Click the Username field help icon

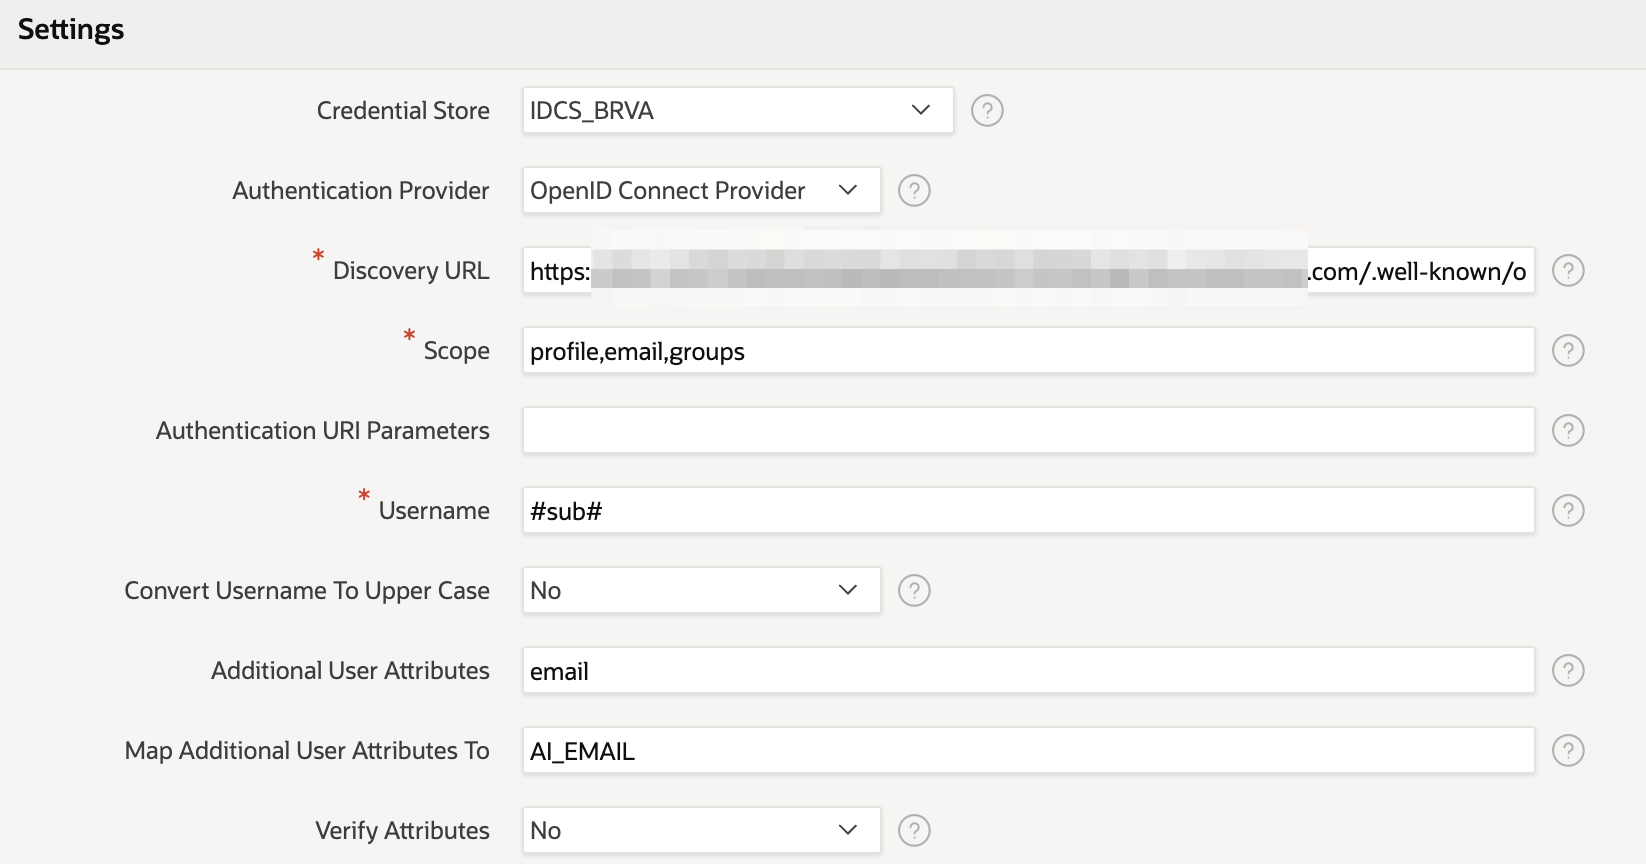(x=1568, y=510)
